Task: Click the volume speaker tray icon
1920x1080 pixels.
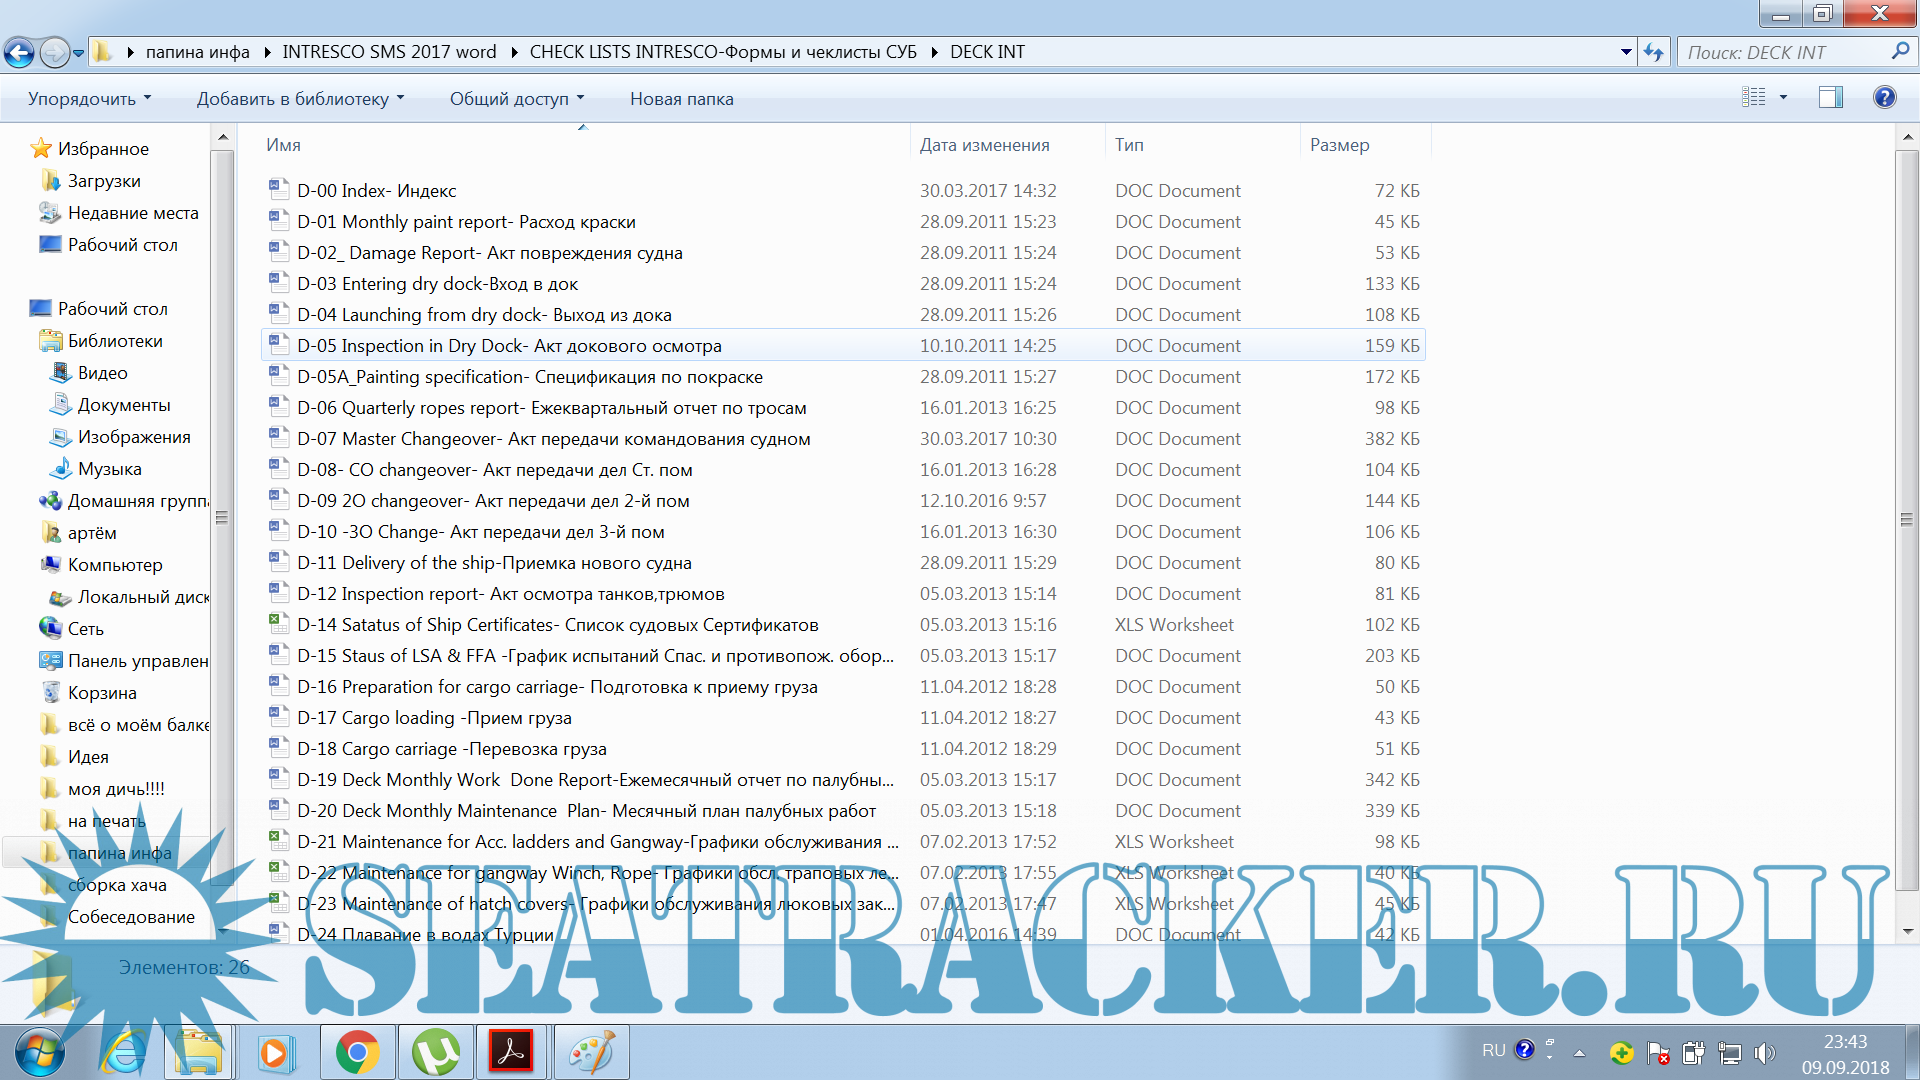Action: [x=1765, y=1053]
